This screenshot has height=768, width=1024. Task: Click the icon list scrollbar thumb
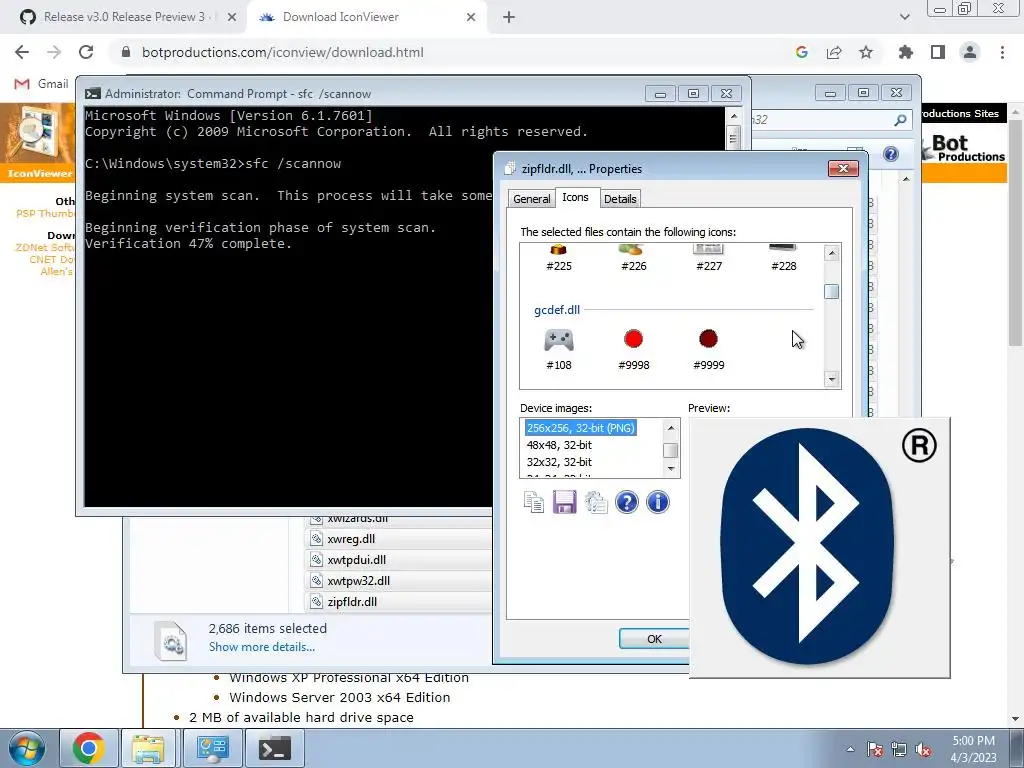pos(831,292)
